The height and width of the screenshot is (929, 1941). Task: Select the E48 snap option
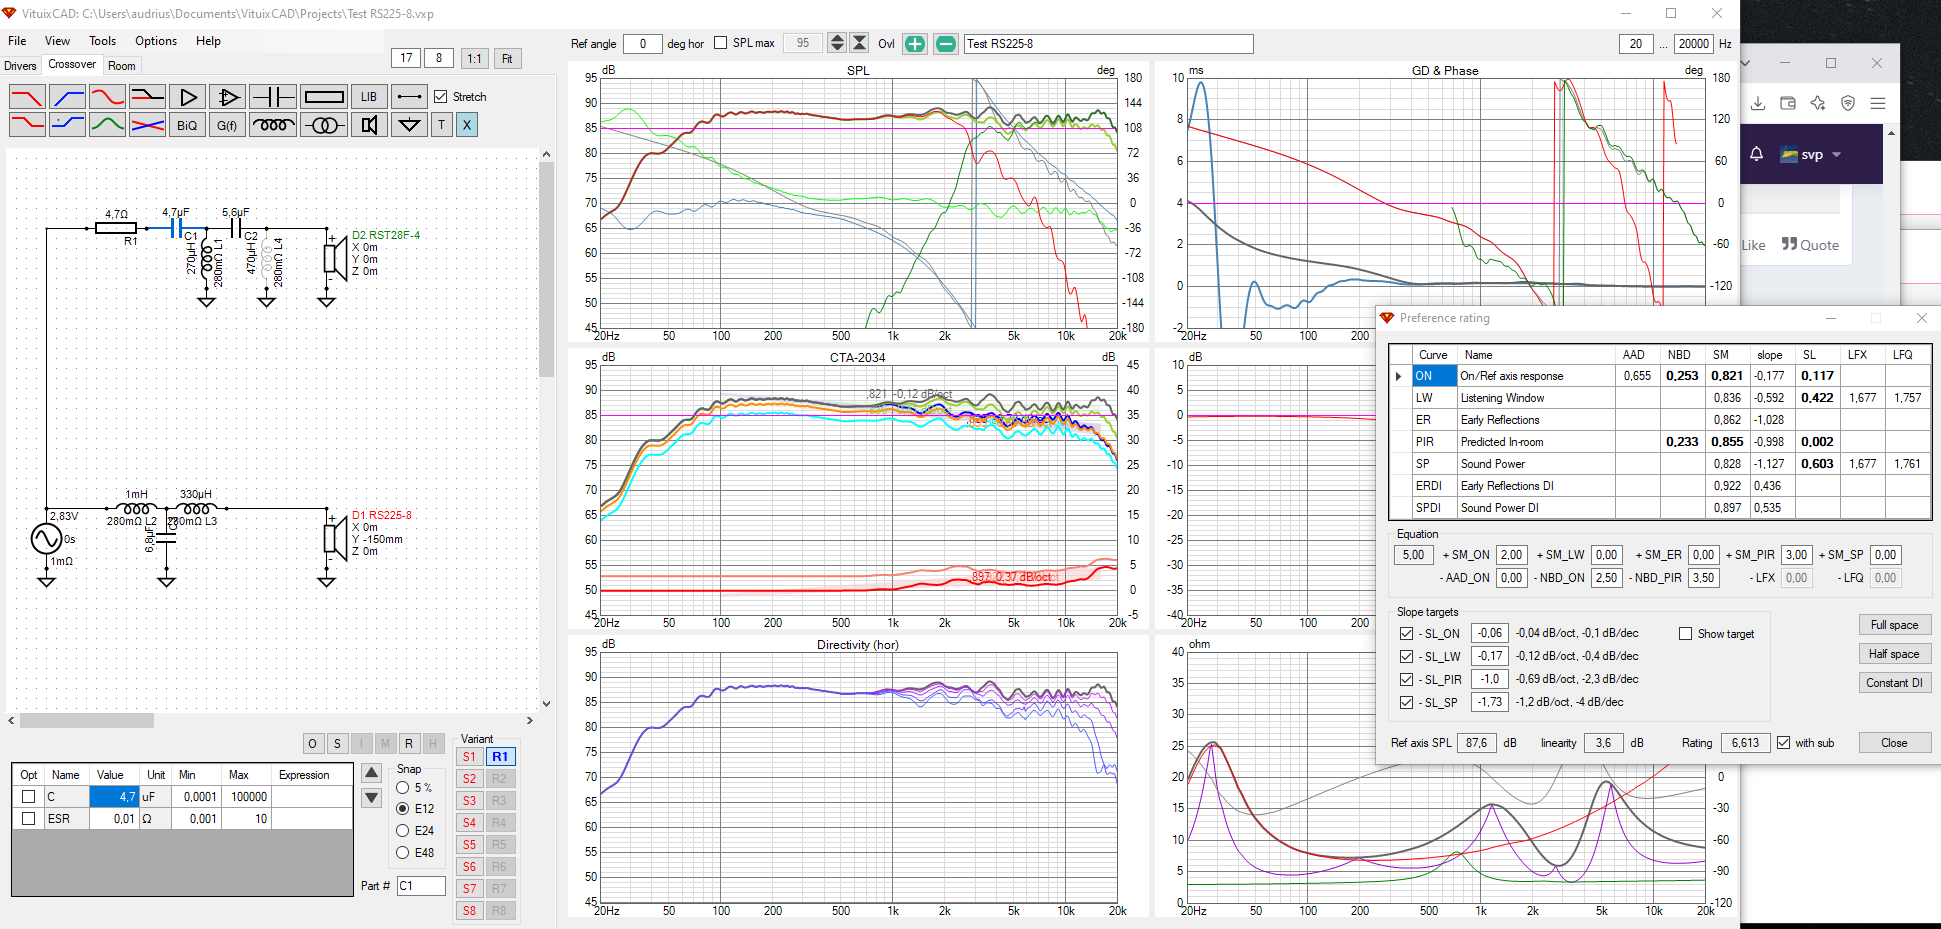pyautogui.click(x=403, y=853)
